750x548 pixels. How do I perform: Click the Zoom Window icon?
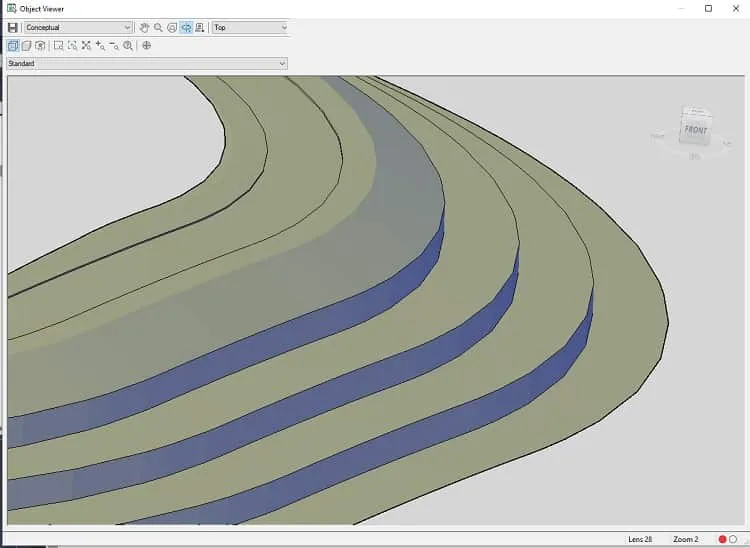(x=59, y=45)
